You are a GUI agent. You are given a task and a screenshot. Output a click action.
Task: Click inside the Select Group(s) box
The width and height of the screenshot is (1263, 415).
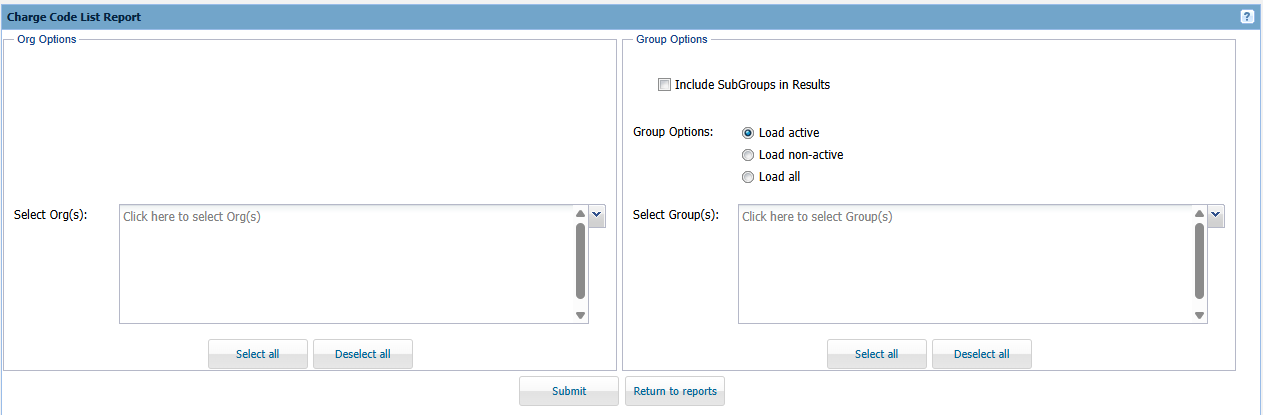coord(965,264)
